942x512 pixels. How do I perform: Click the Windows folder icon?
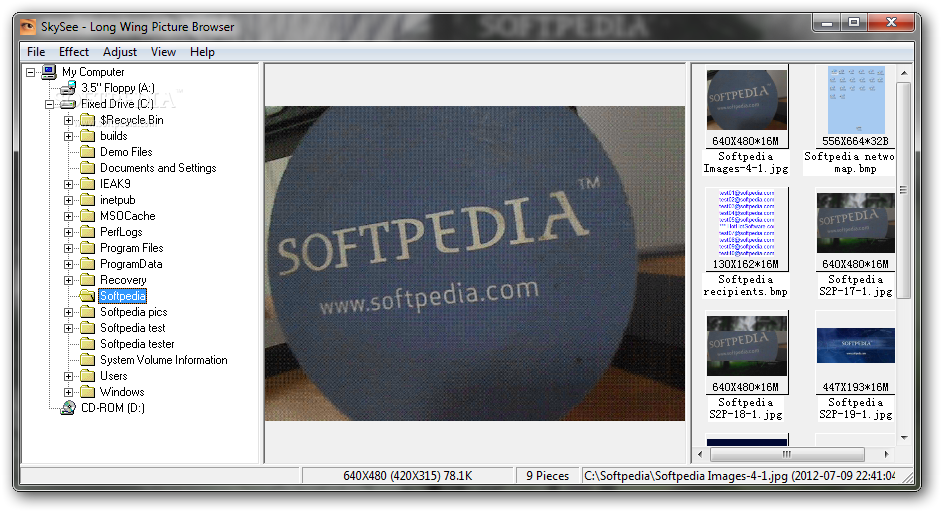88,392
